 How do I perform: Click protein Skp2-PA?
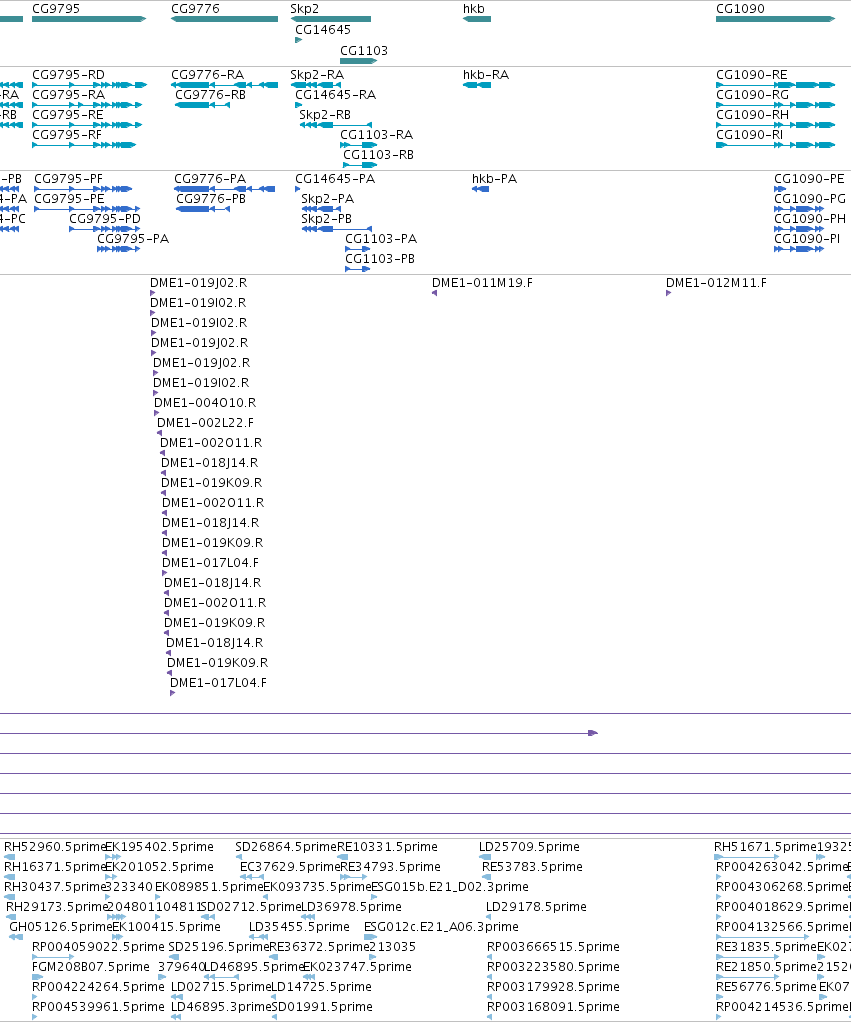(x=327, y=199)
